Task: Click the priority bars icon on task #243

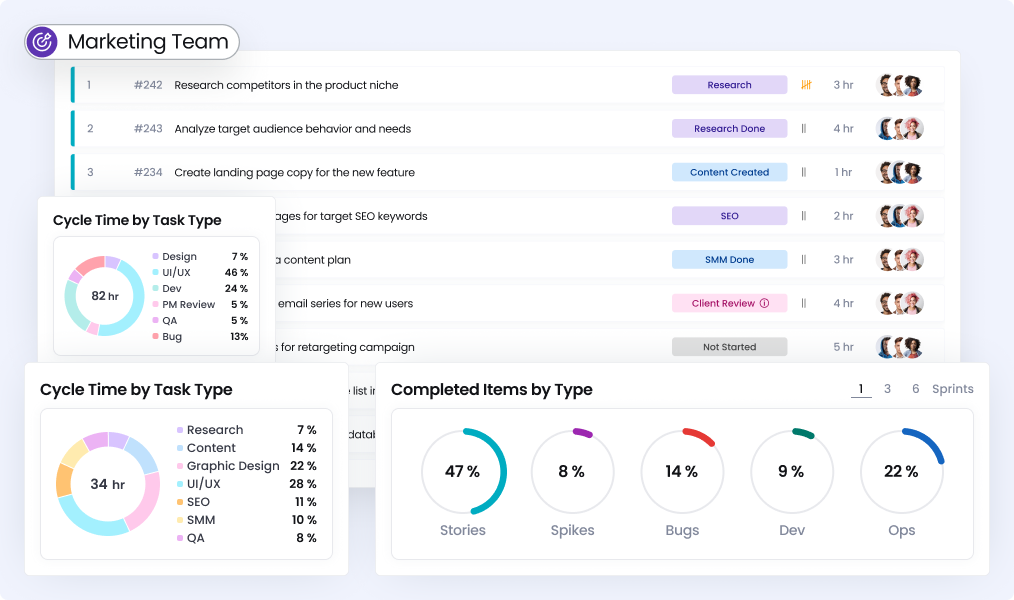Action: (x=803, y=129)
